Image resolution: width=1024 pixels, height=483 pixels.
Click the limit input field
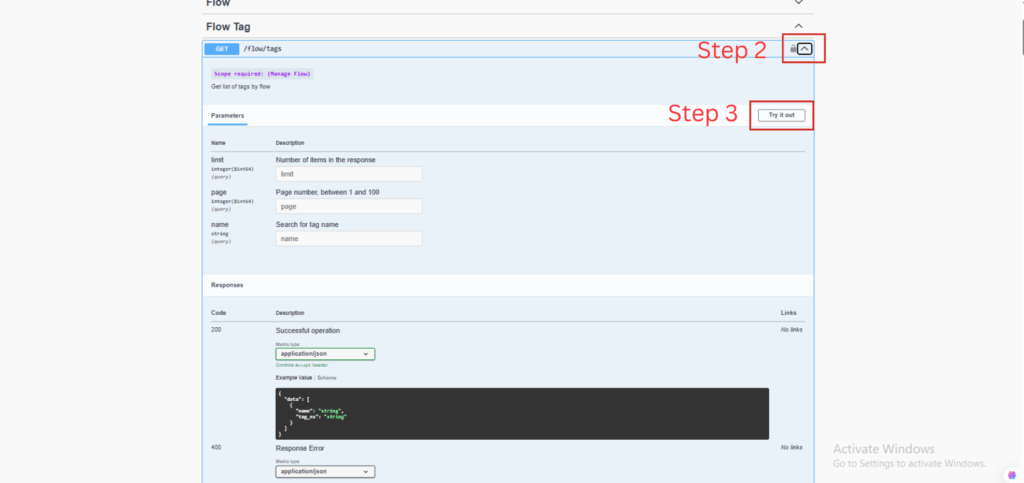tap(348, 174)
